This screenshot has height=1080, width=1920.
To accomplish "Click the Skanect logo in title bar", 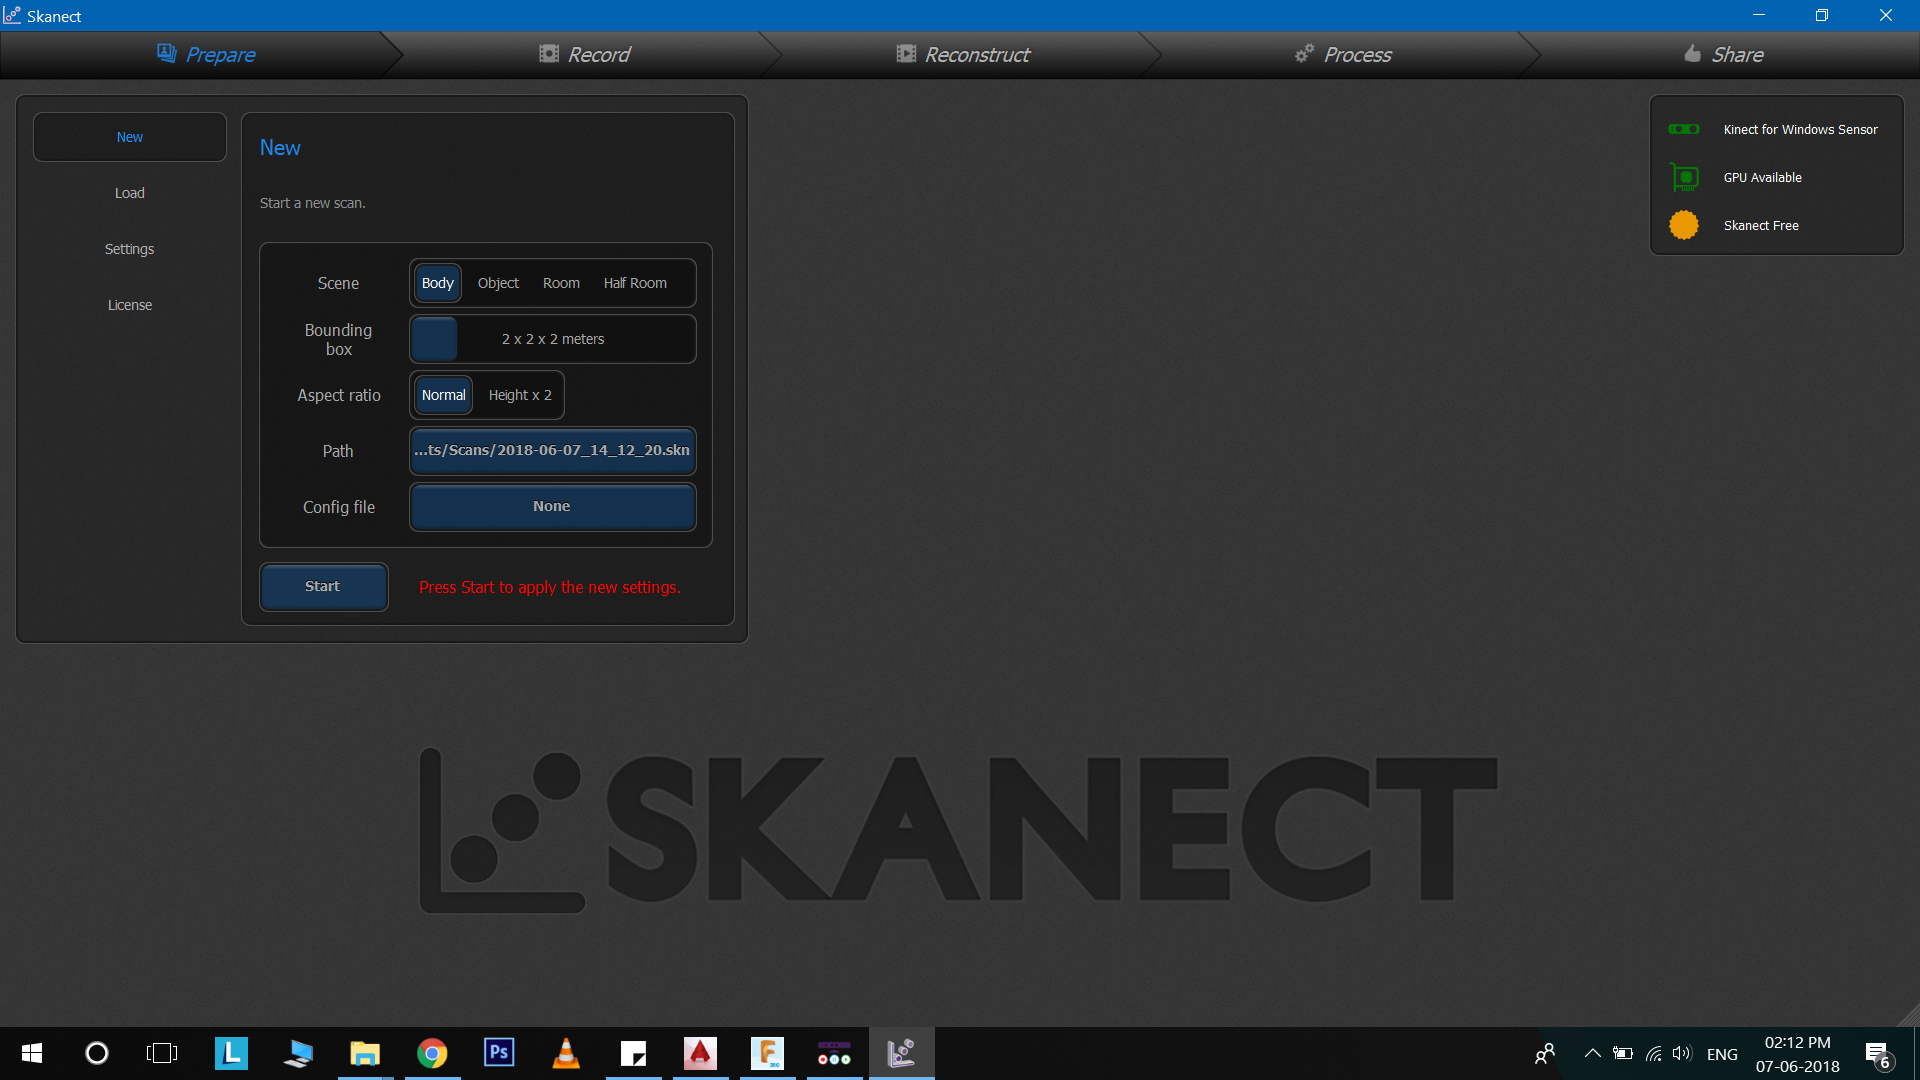I will click(12, 15).
